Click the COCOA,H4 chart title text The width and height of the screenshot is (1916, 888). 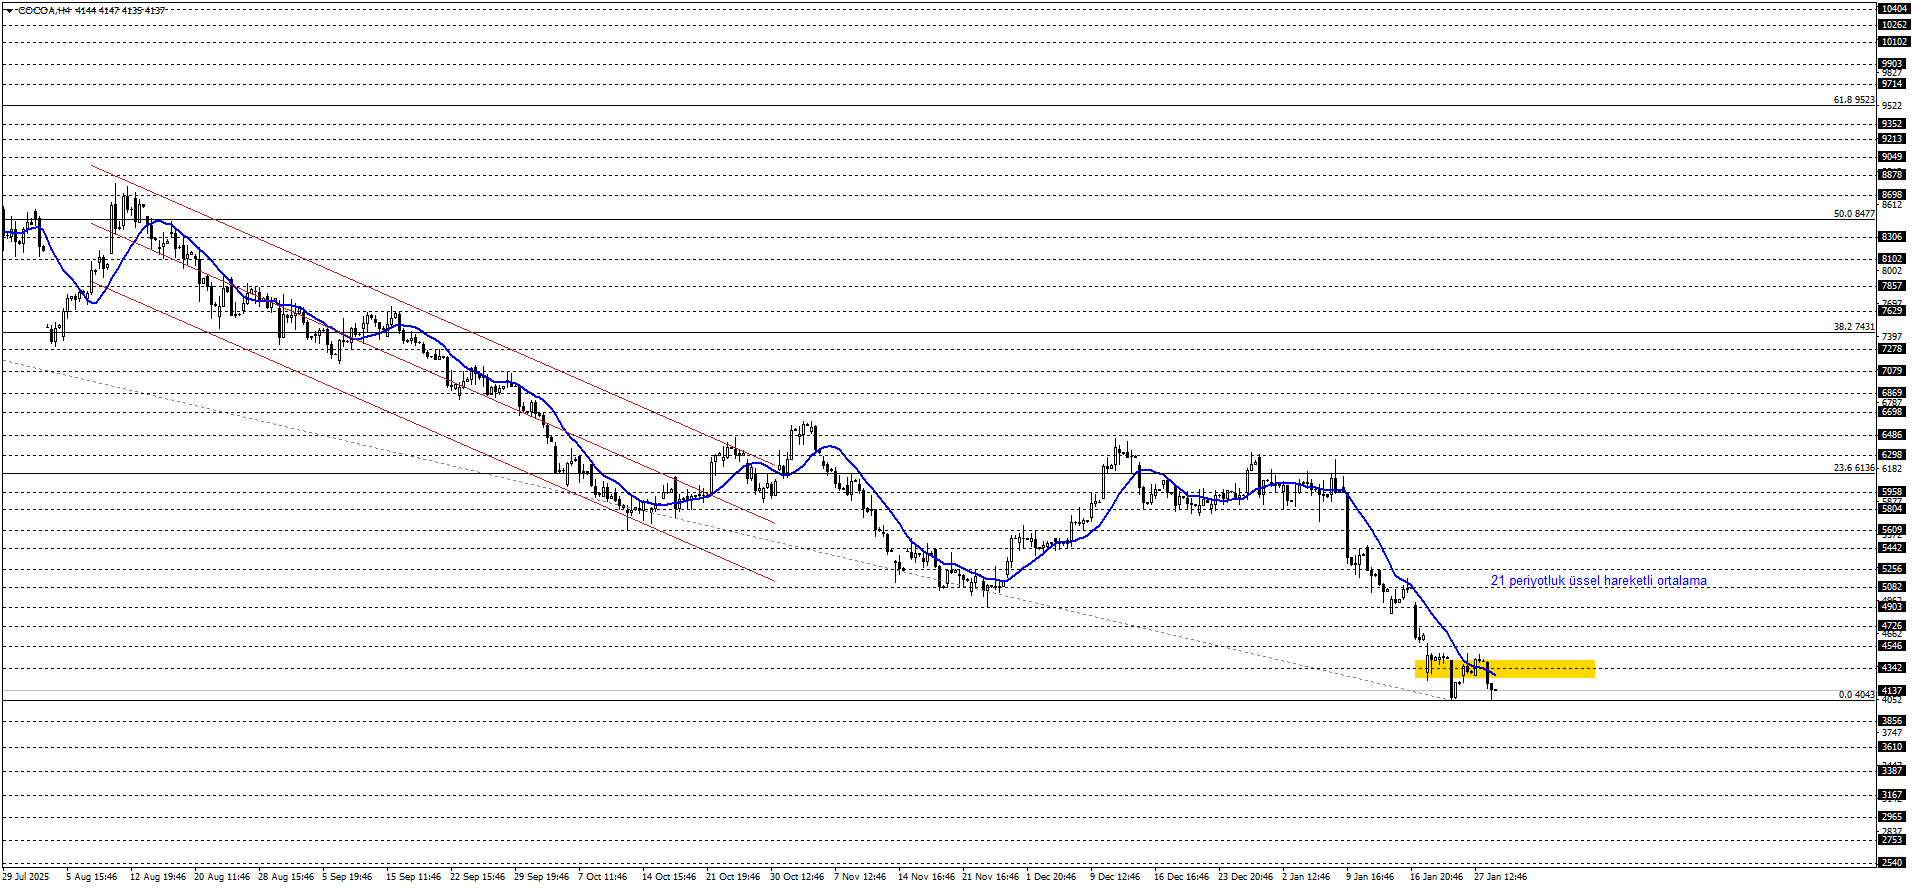pos(45,10)
